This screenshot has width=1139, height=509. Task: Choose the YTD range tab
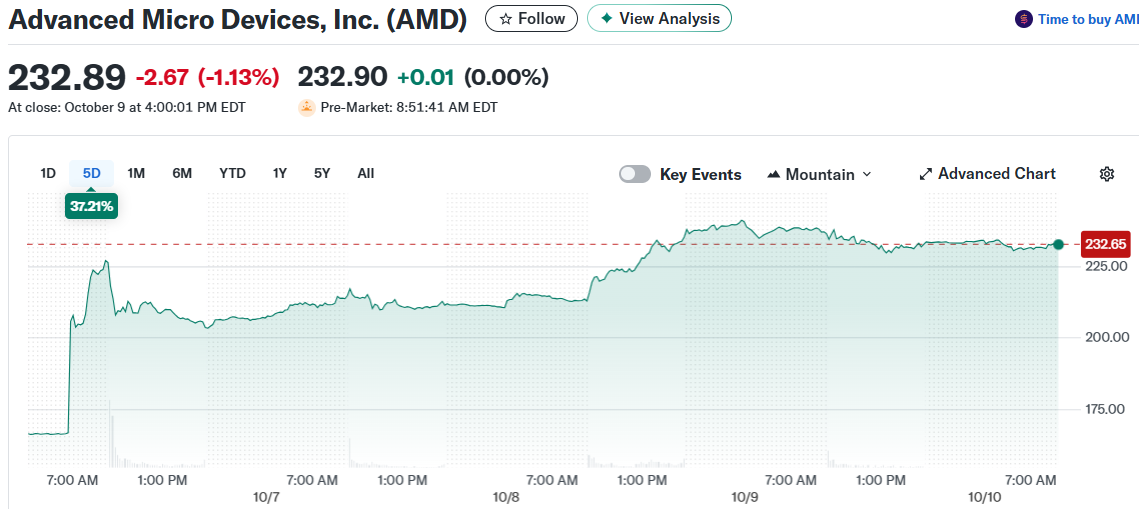(232, 173)
